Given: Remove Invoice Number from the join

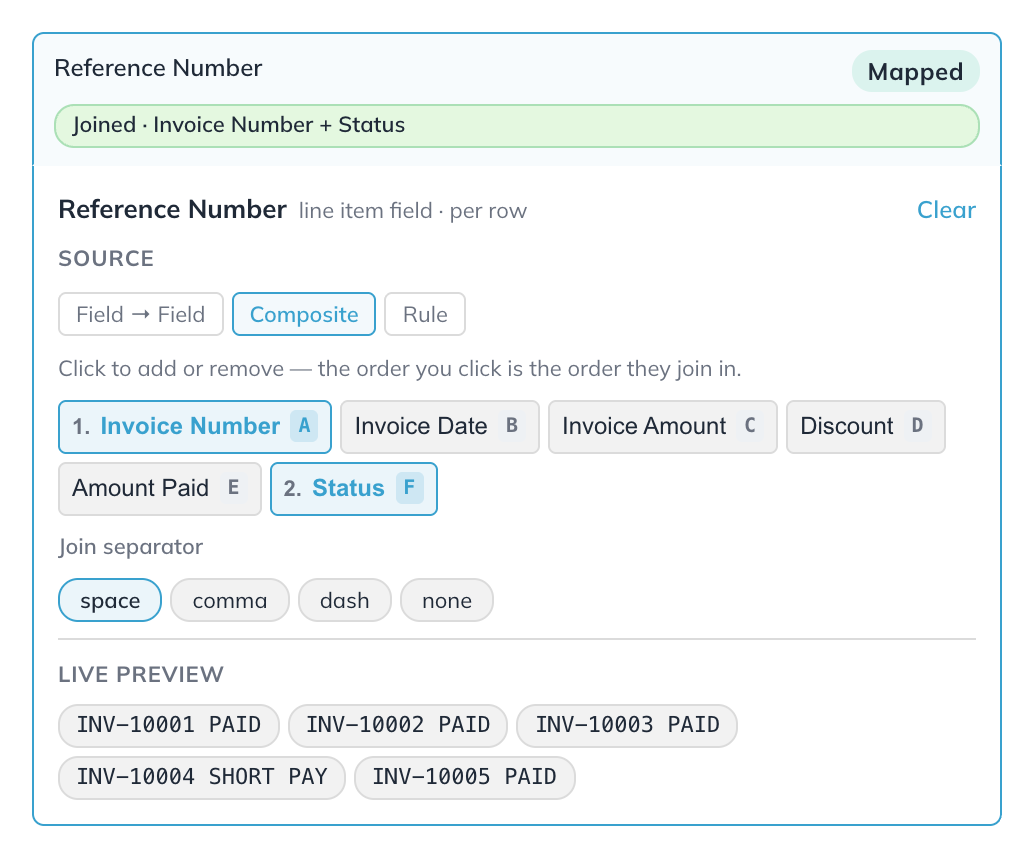Looking at the screenshot, I should [x=195, y=427].
